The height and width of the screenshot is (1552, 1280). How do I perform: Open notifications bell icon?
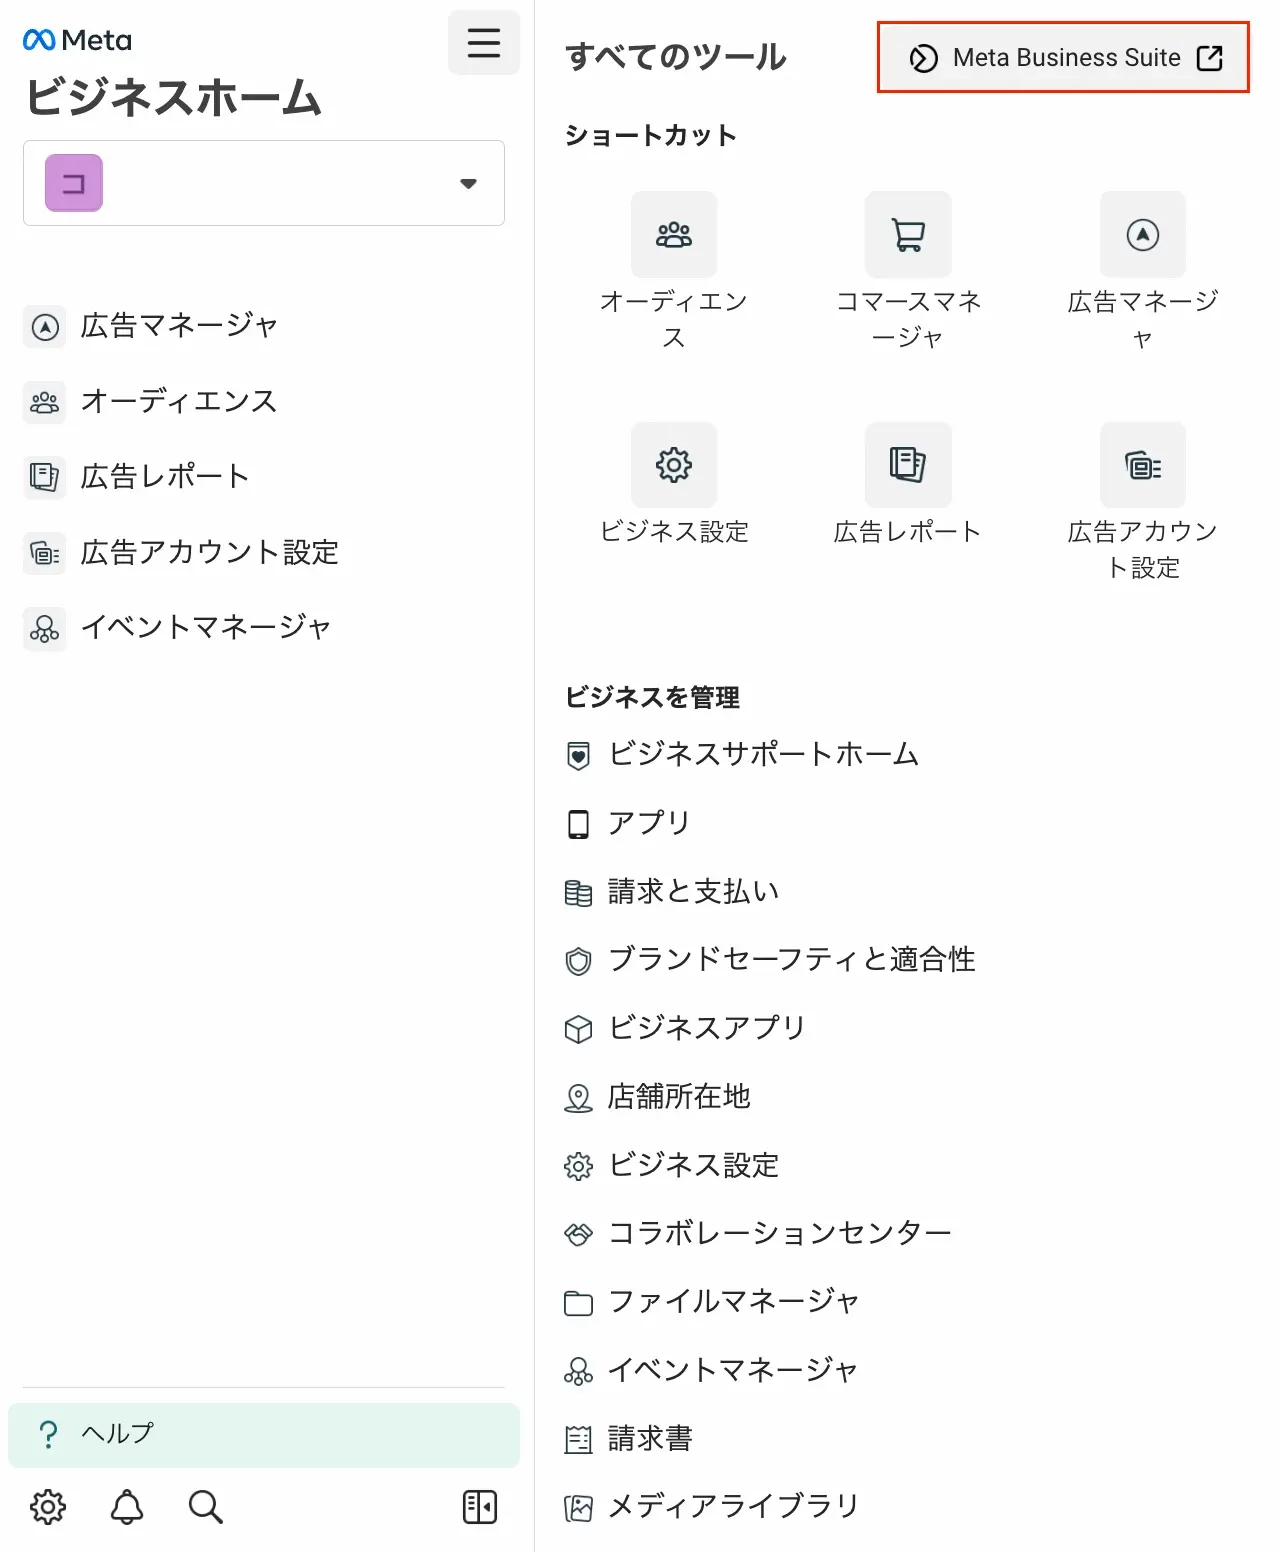coord(127,1506)
